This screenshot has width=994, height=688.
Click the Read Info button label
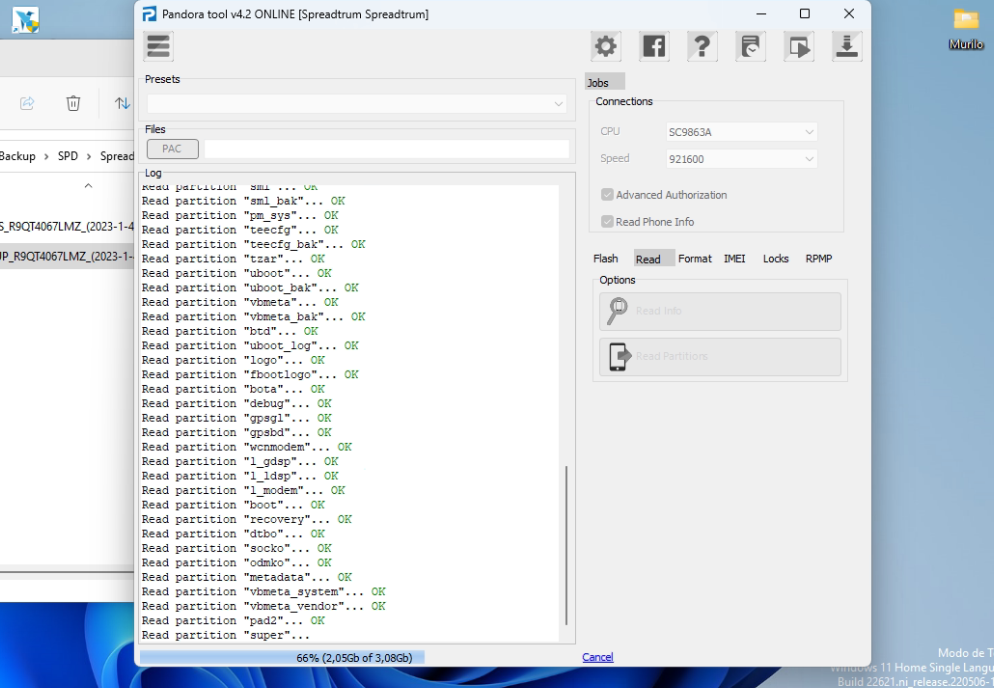(659, 311)
